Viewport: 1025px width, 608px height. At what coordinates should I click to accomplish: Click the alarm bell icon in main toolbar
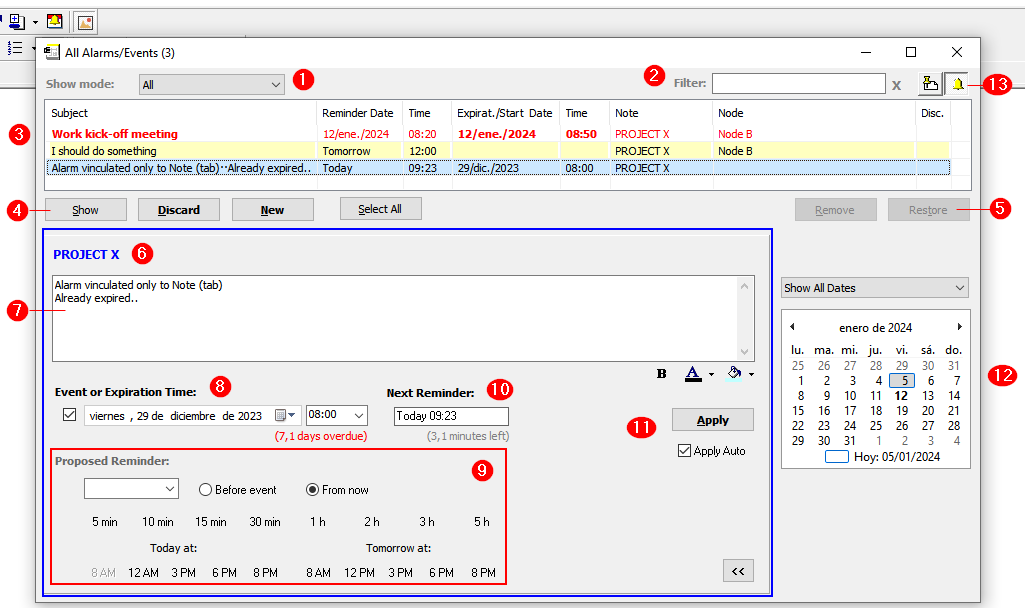(x=54, y=21)
